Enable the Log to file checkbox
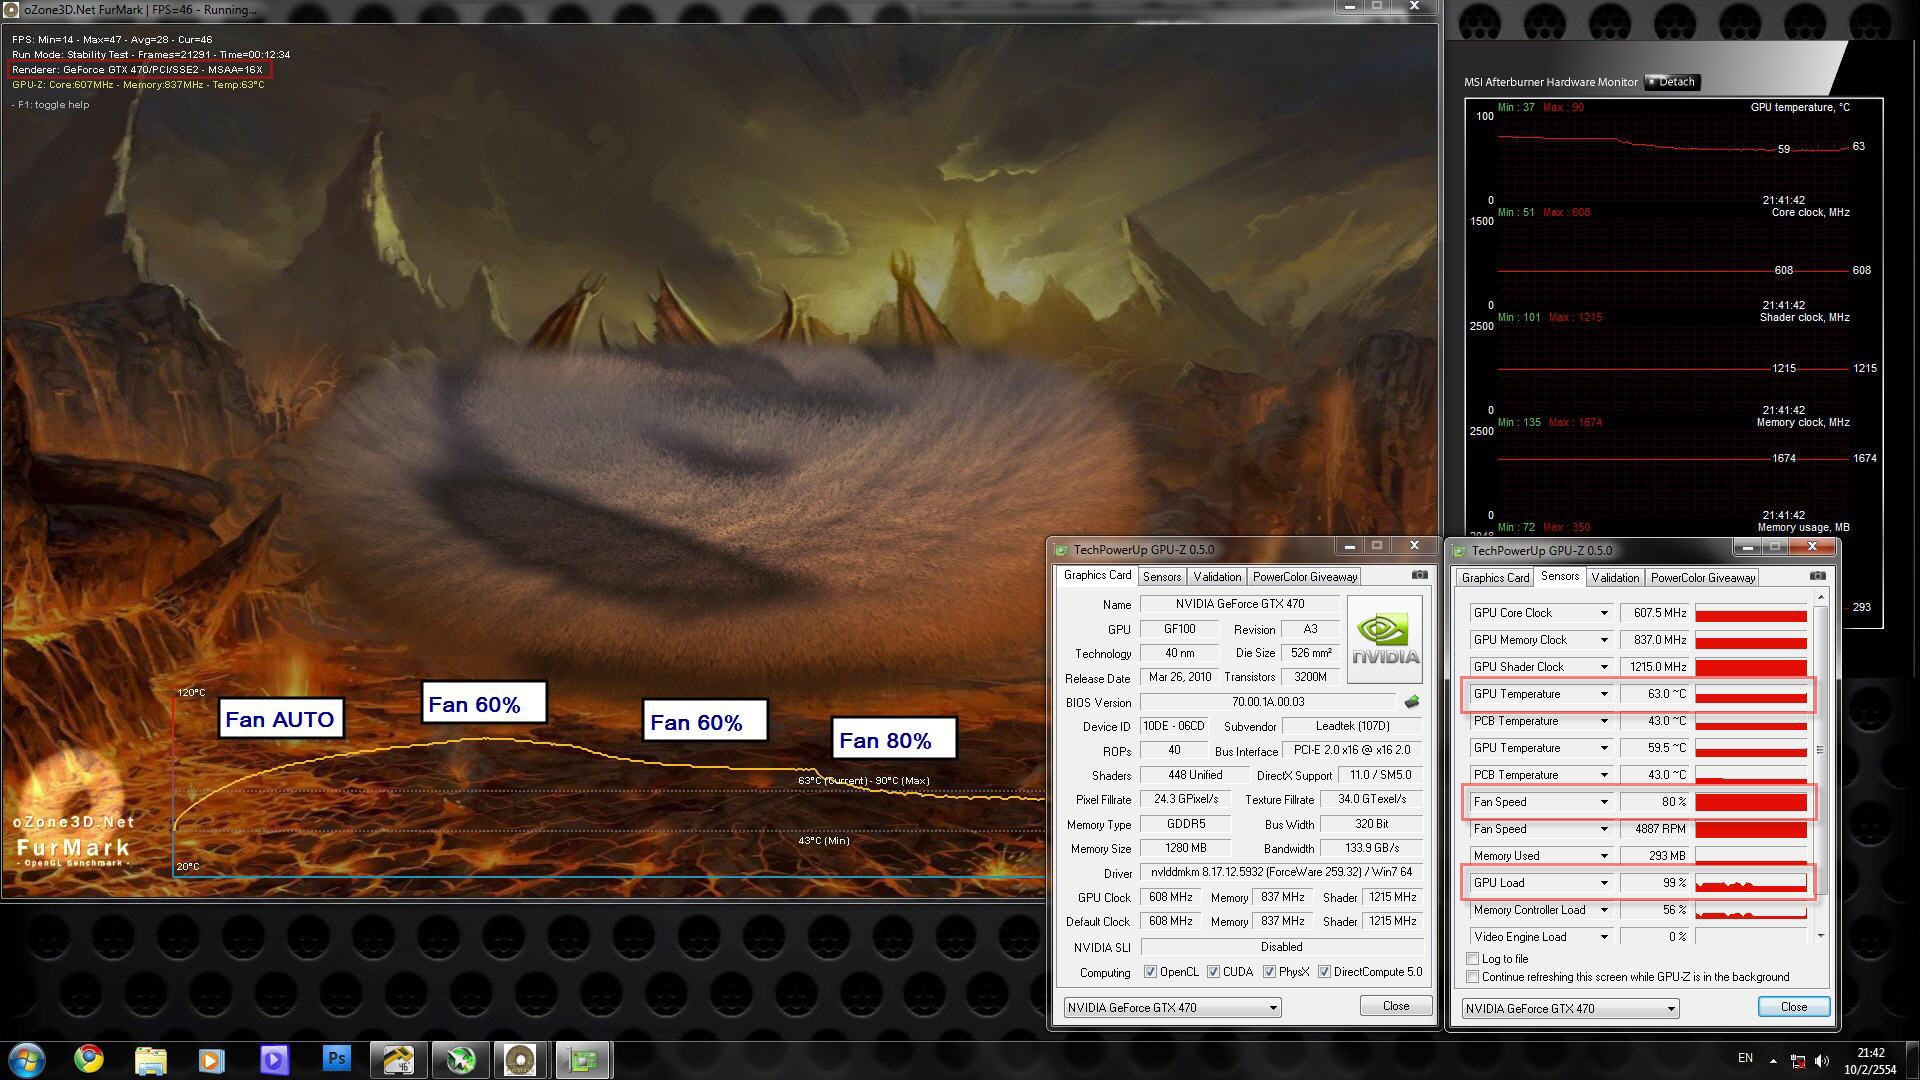 (1472, 959)
